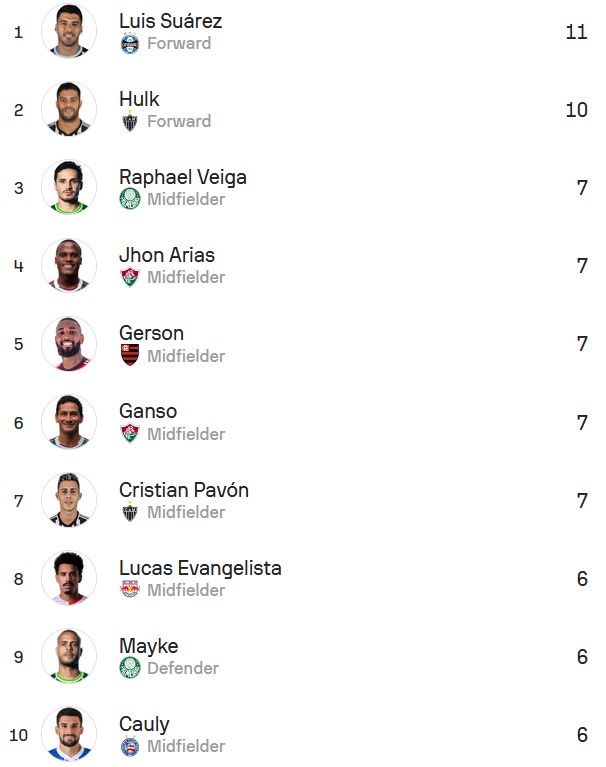Screen dimensions: 606x767
Task: Go to Gerson's player page
Action: coord(151,333)
